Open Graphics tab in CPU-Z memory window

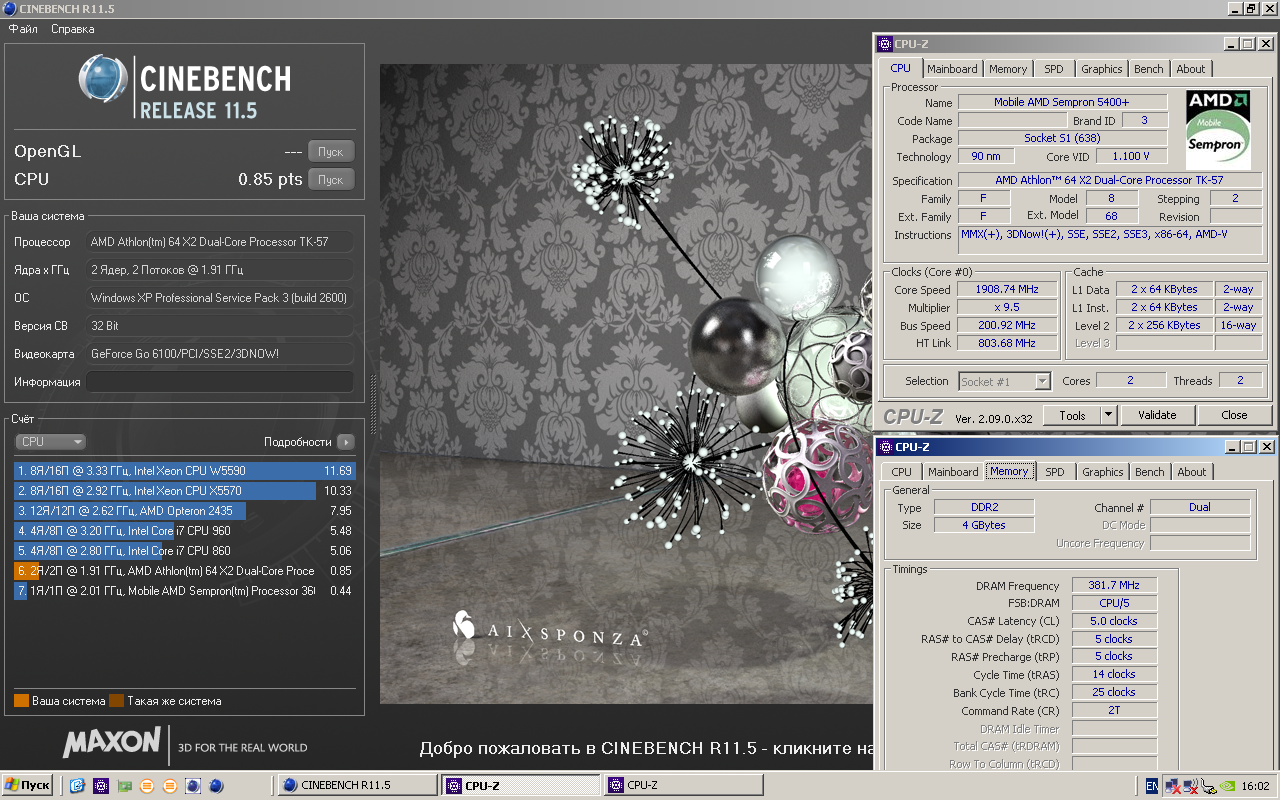point(1102,472)
